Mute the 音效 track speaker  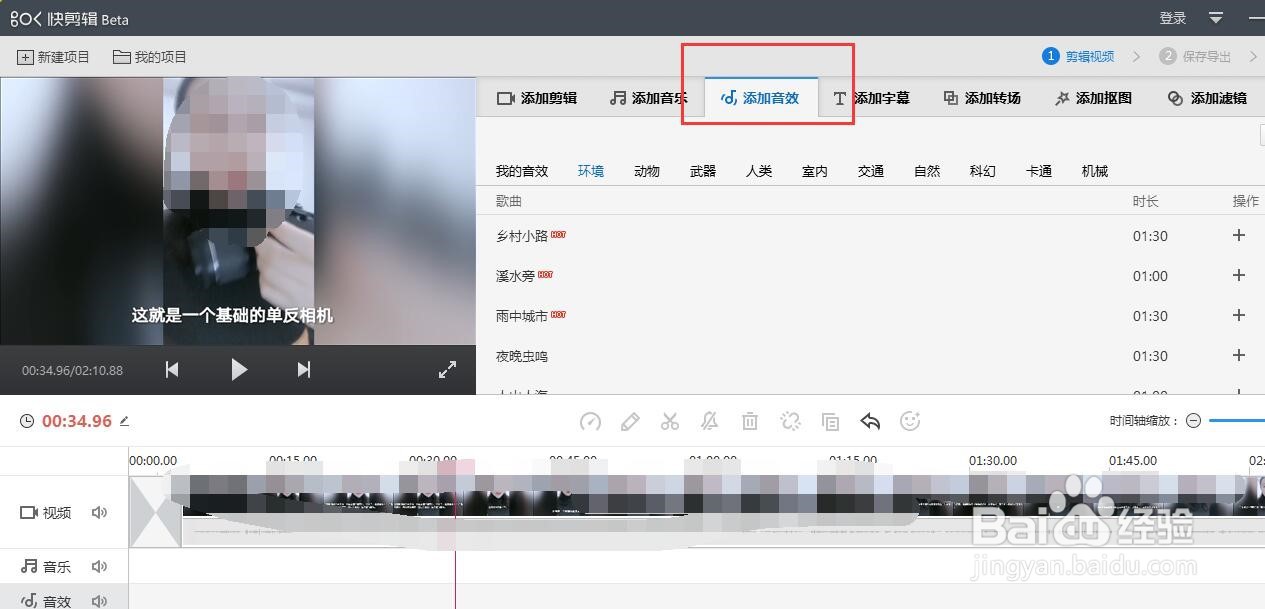point(99,601)
